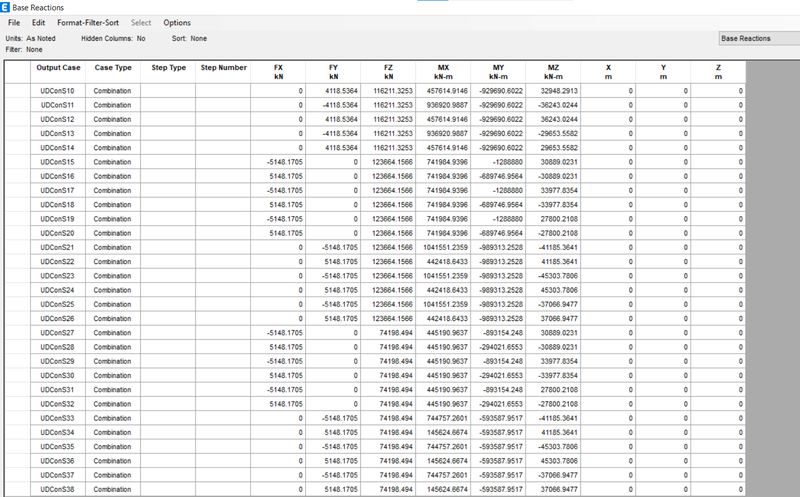Screen dimensions: 800x497
Task: Select the UDConS13 output case cell
Action: click(58, 134)
